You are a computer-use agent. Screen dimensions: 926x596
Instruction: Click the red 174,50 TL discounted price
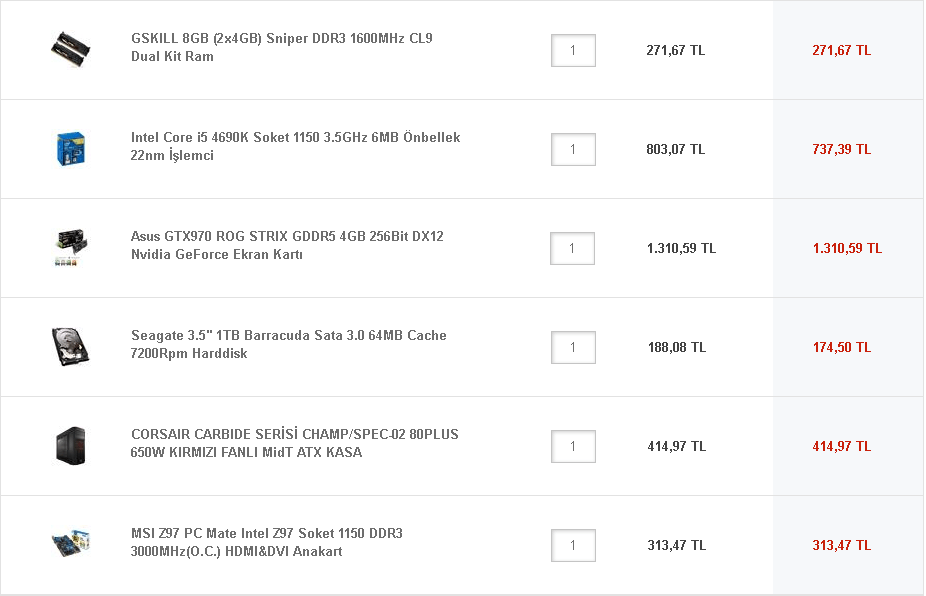tap(841, 347)
